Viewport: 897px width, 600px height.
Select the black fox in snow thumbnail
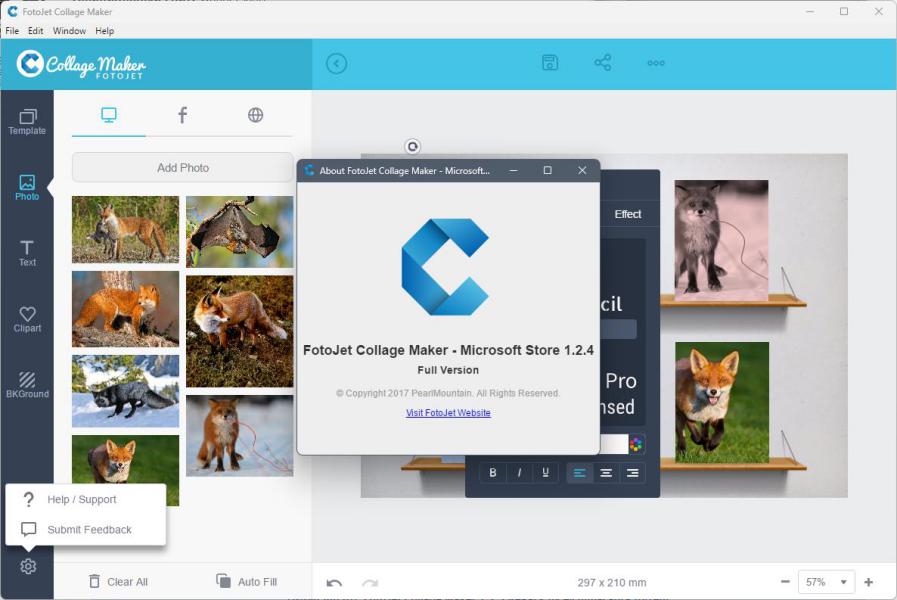pyautogui.click(x=125, y=391)
